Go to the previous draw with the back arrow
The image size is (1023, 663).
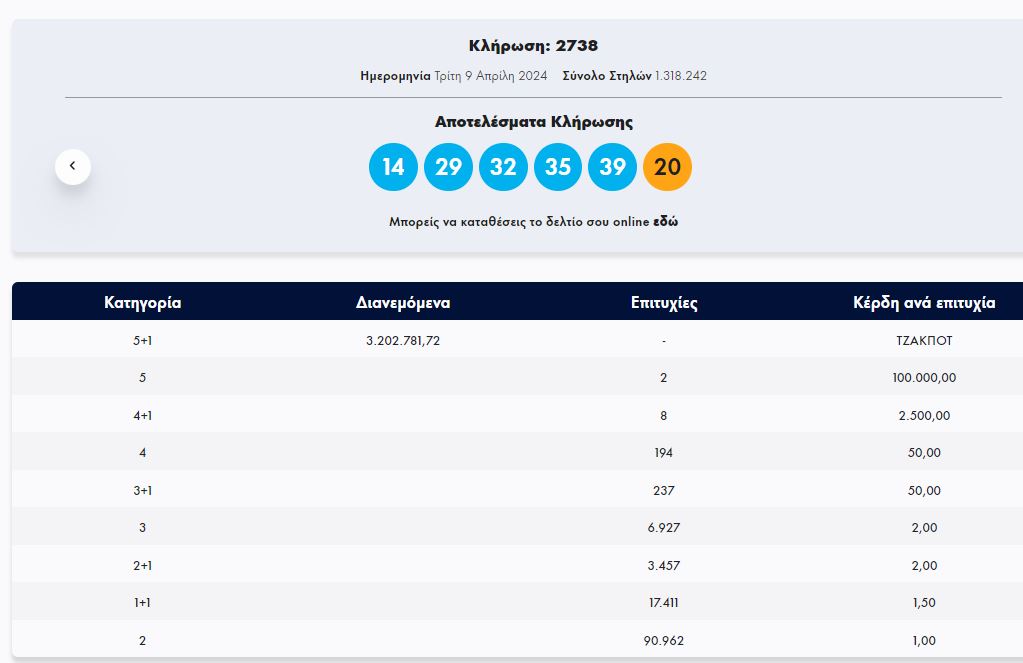(x=73, y=166)
